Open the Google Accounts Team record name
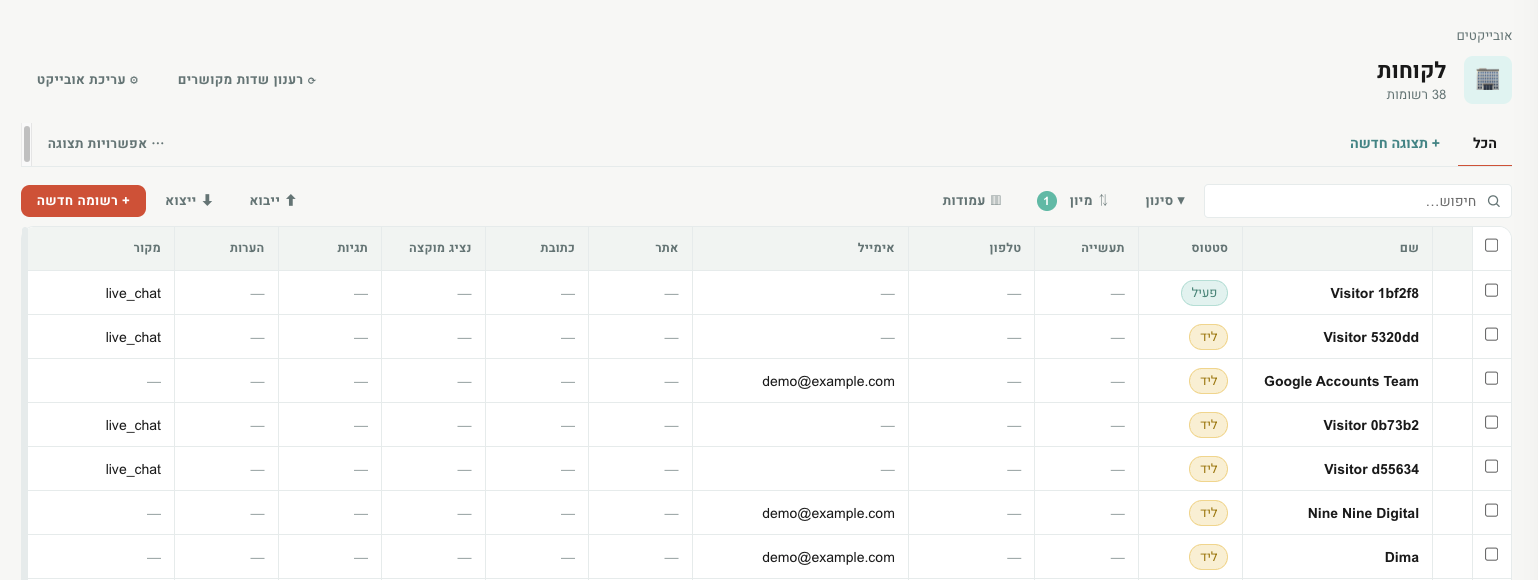 pyautogui.click(x=1341, y=381)
